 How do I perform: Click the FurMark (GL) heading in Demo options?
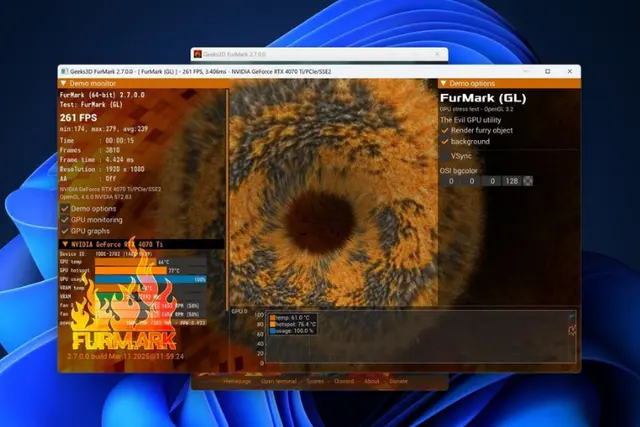[483, 98]
